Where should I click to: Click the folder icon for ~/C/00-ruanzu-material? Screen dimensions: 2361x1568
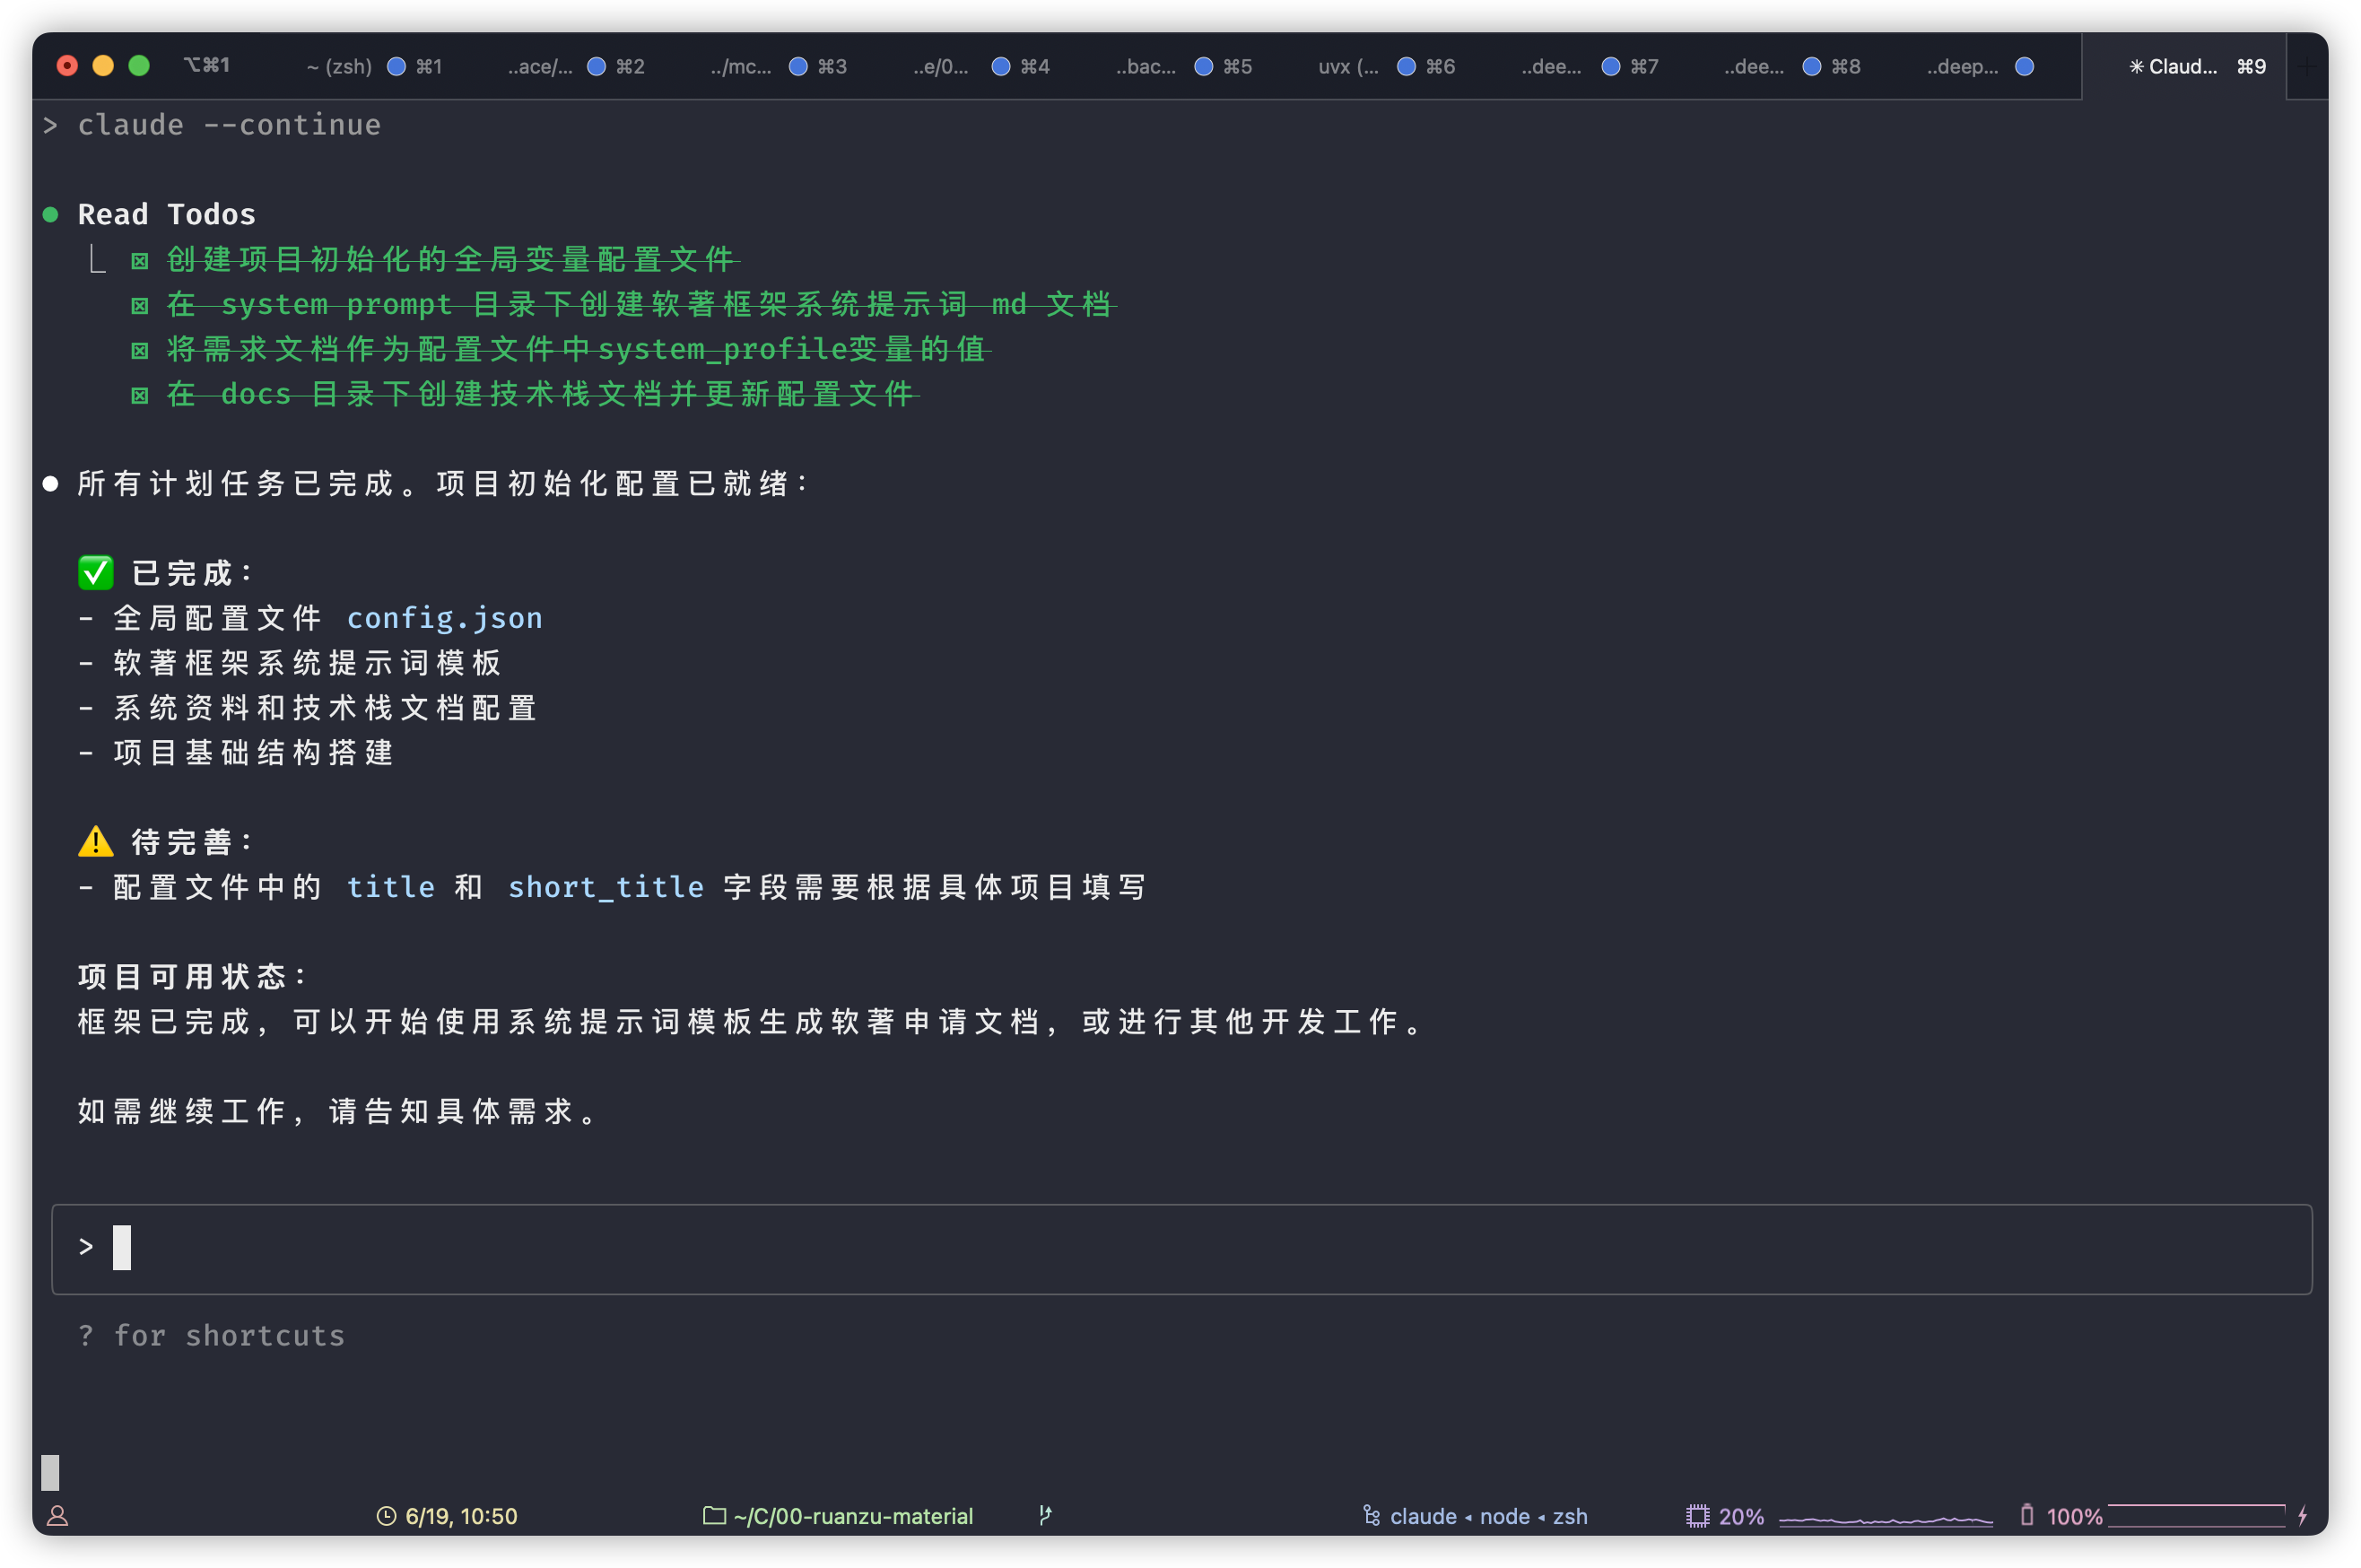coord(714,1516)
